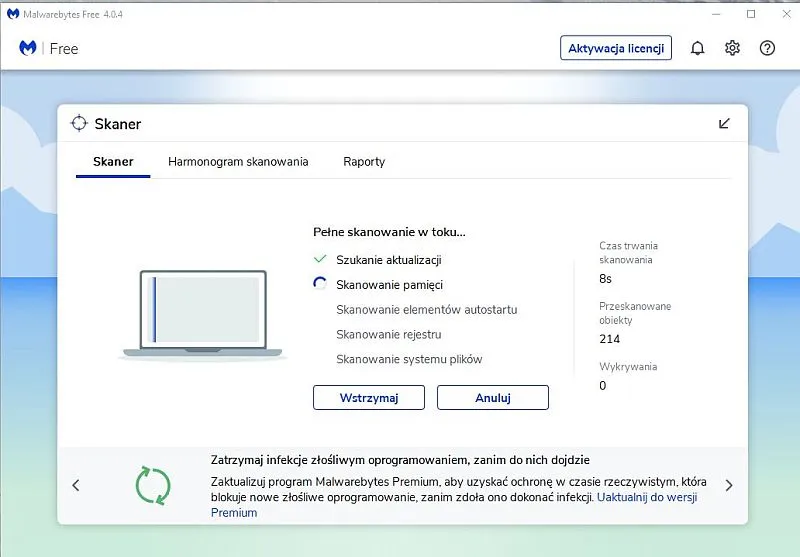Pause the scan with Wstrzymaj
Viewport: 800px width, 557px height.
tap(369, 397)
